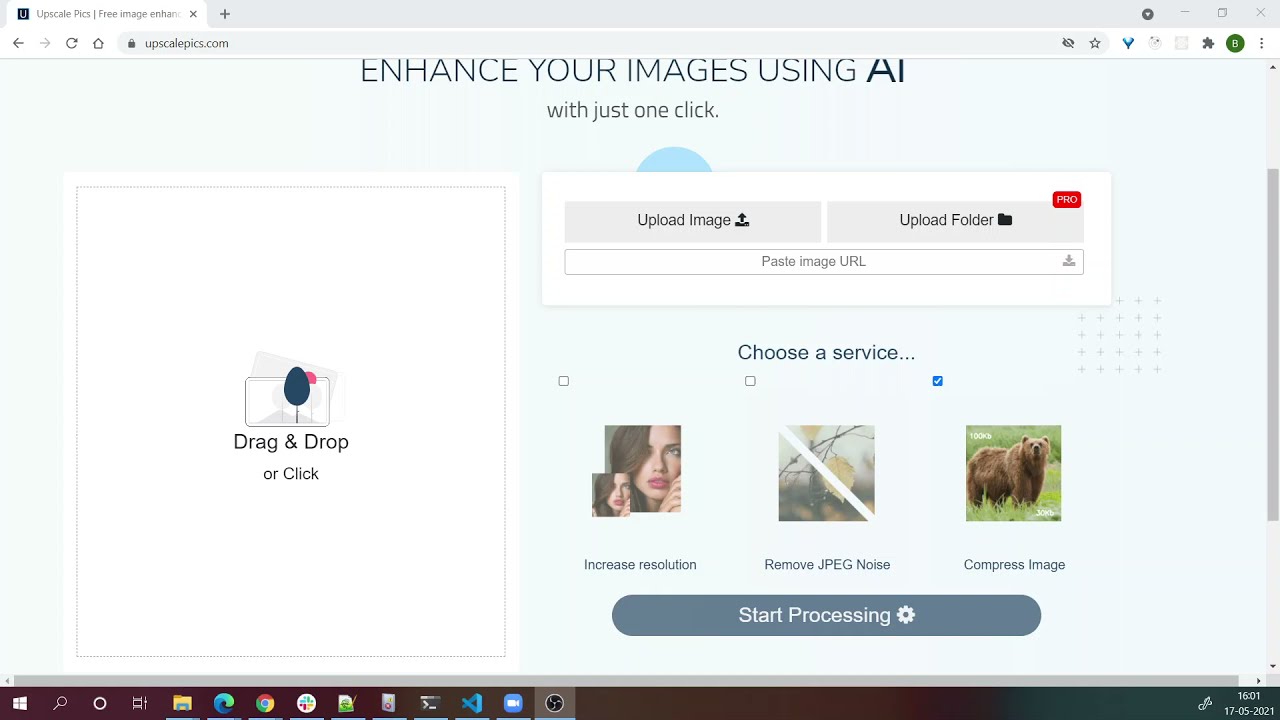The height and width of the screenshot is (720, 1280).
Task: Click the blue V-shaped extension icon
Action: (1128, 43)
